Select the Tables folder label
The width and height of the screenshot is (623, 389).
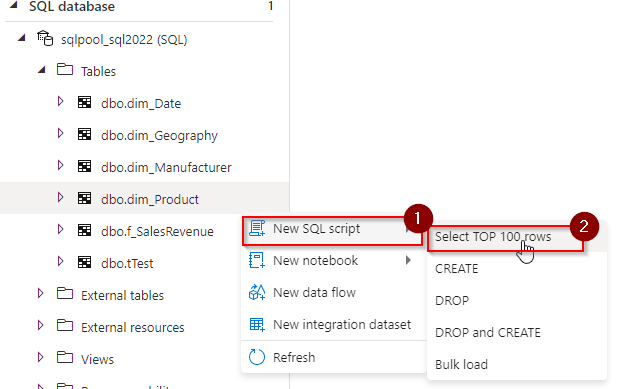[98, 72]
